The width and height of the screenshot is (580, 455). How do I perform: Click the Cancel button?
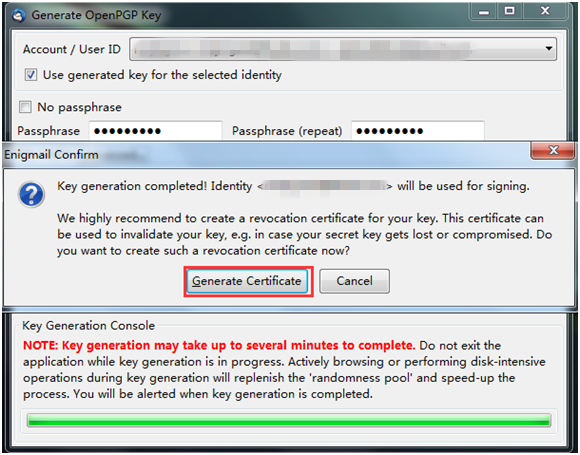[354, 281]
